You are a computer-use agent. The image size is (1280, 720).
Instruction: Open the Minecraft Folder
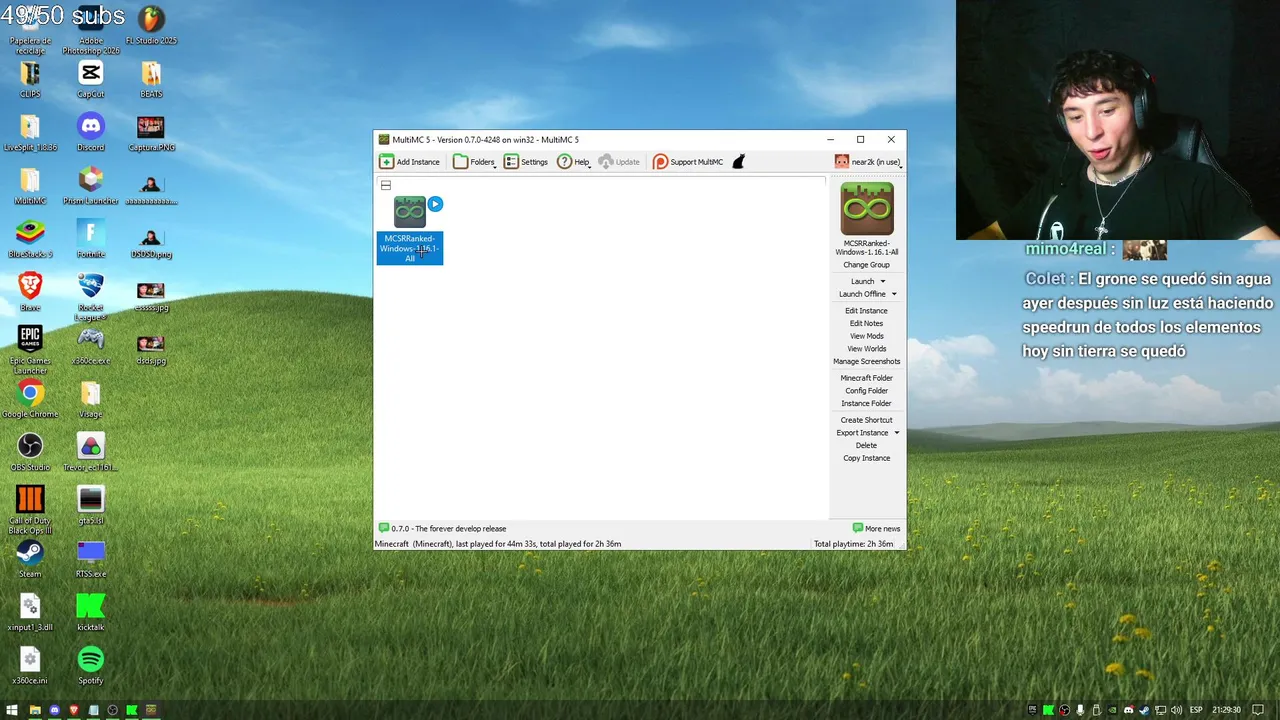click(x=866, y=378)
